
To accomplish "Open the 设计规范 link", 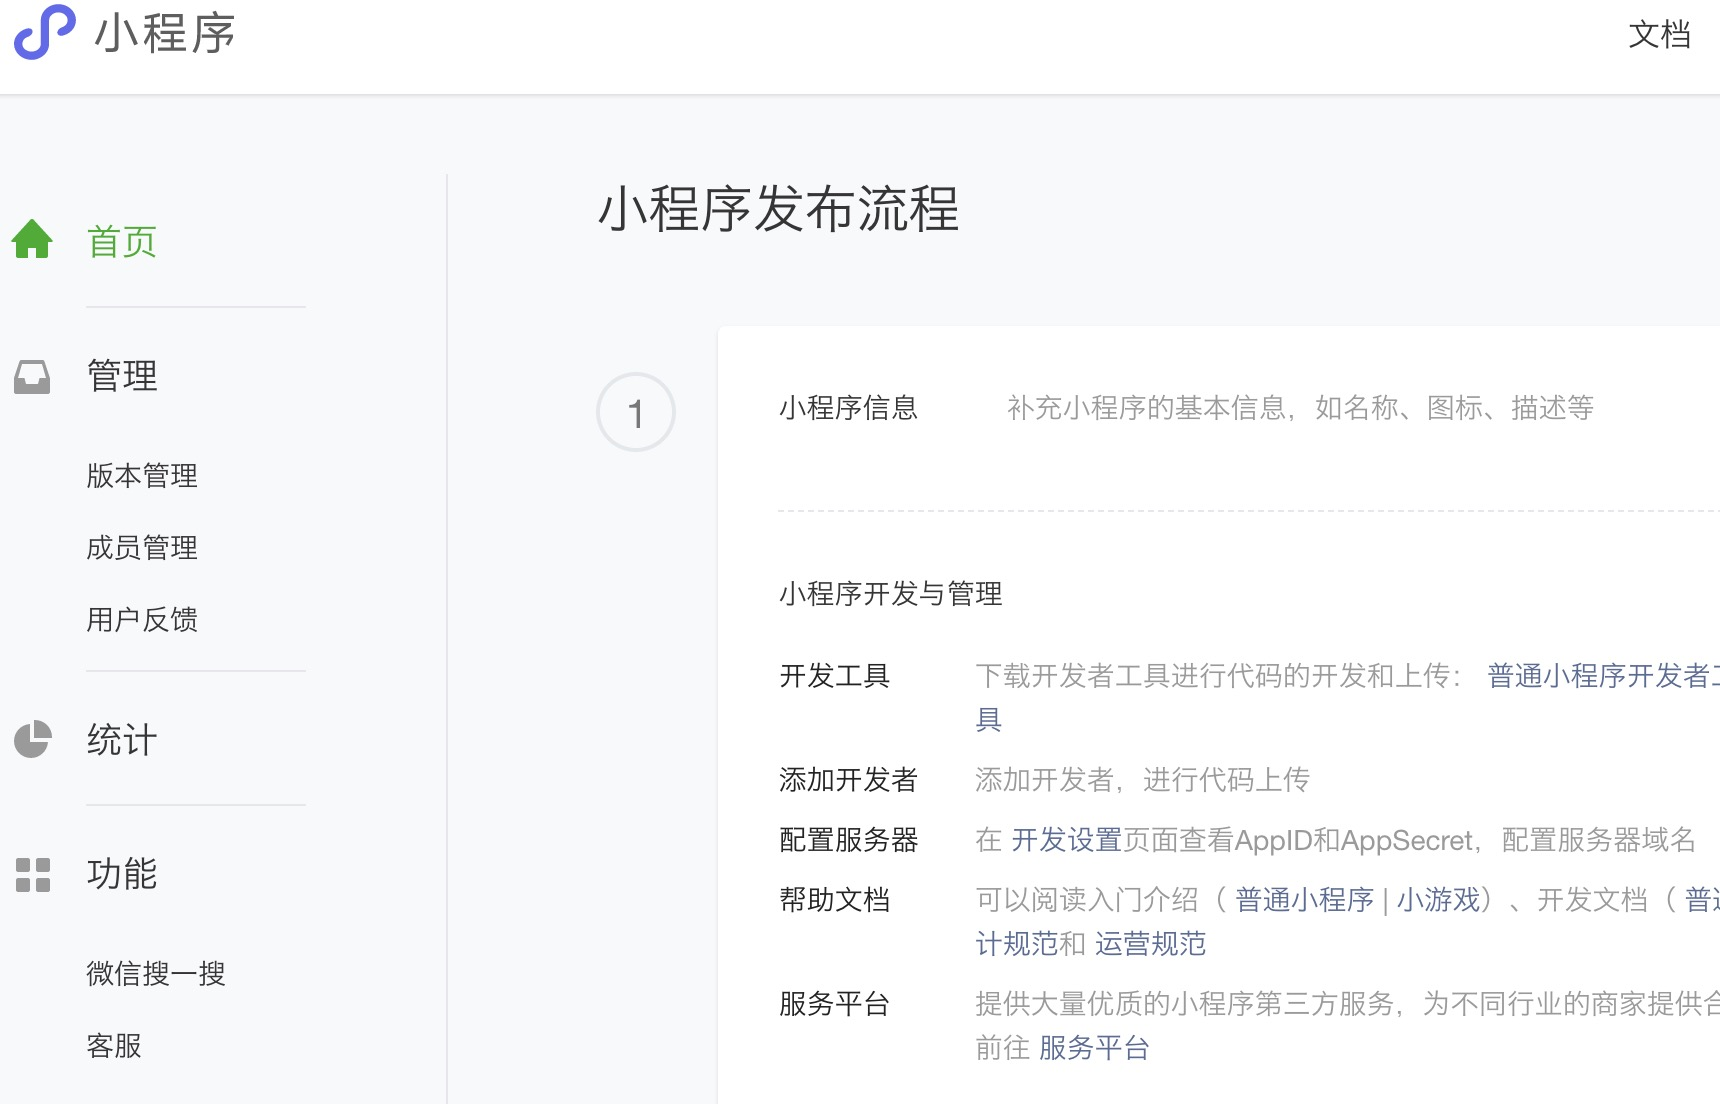I will (x=1016, y=944).
